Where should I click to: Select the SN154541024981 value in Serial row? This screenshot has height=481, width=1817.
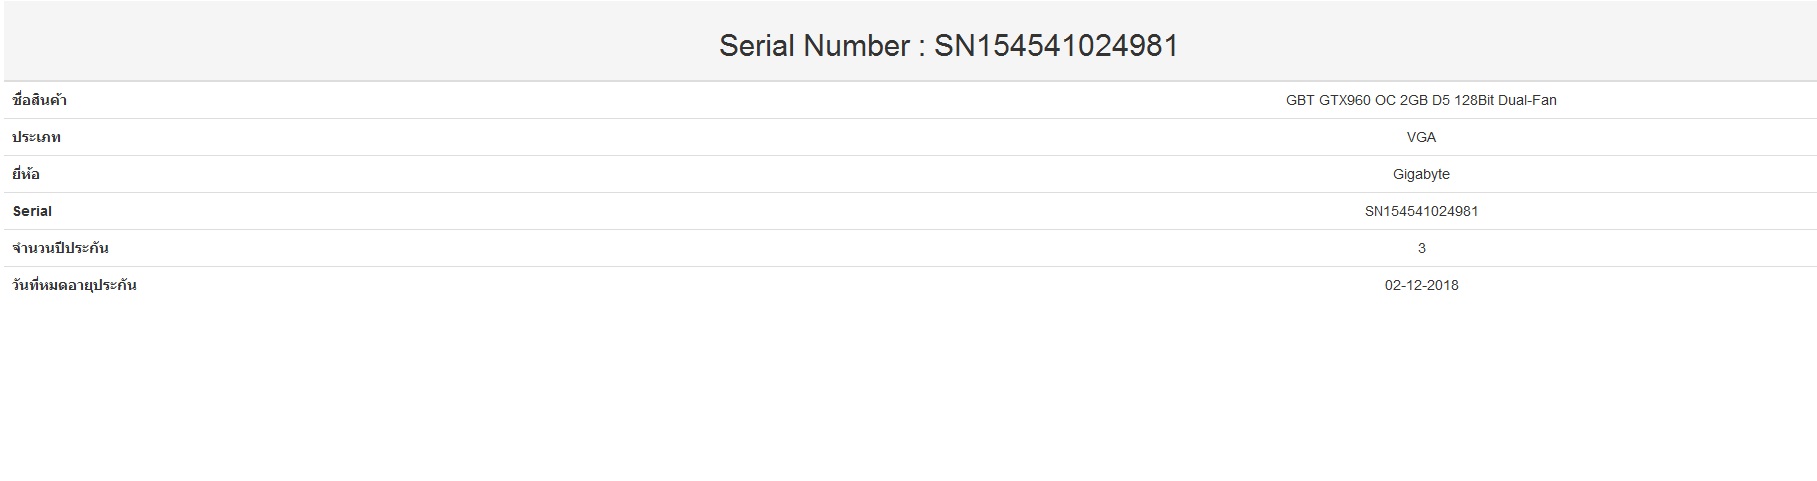coord(1421,211)
